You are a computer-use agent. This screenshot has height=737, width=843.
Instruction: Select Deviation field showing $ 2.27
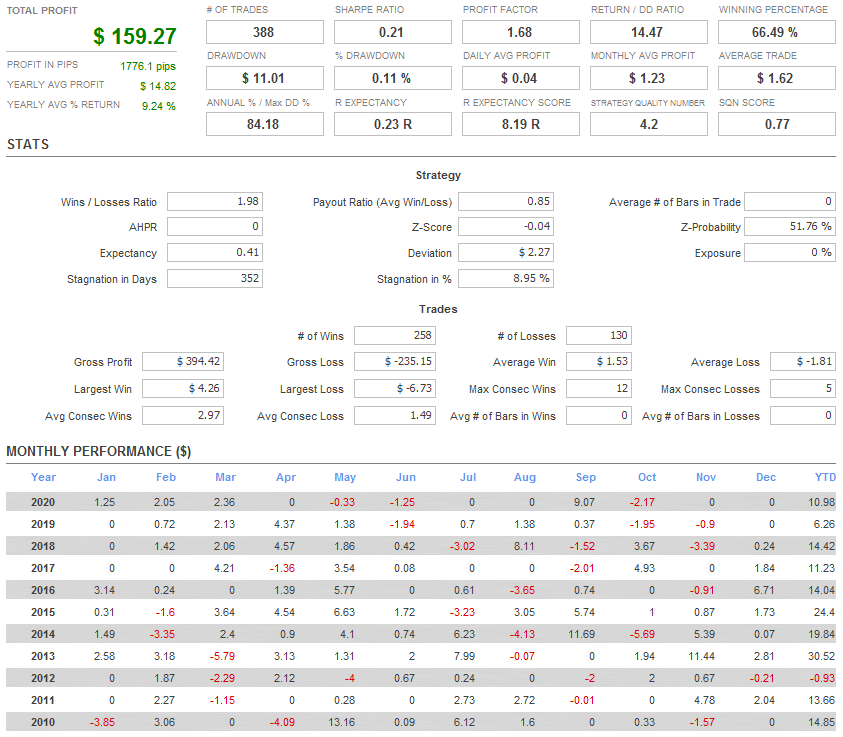[506, 252]
